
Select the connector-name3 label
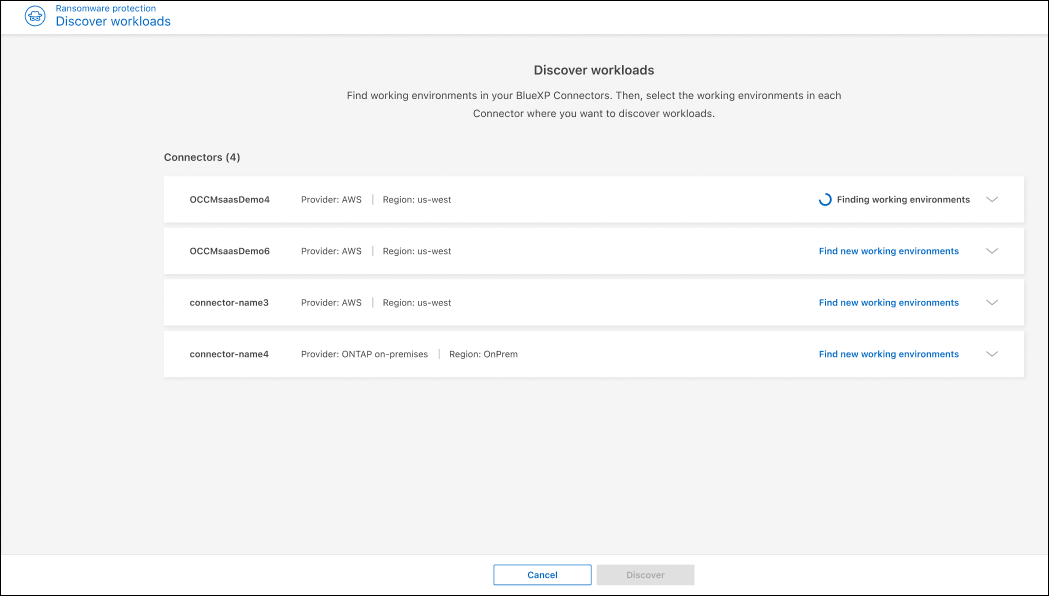[229, 303]
